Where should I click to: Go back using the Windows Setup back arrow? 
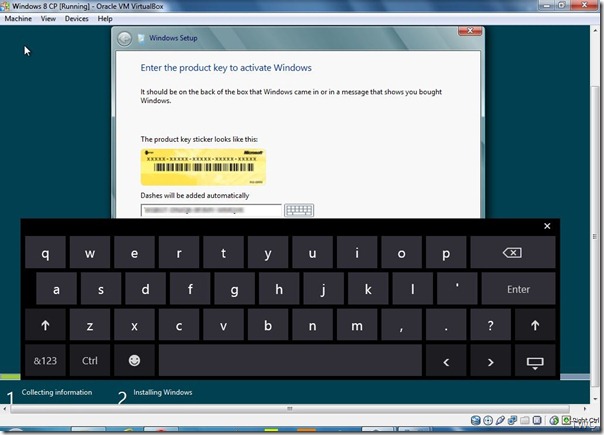click(124, 39)
